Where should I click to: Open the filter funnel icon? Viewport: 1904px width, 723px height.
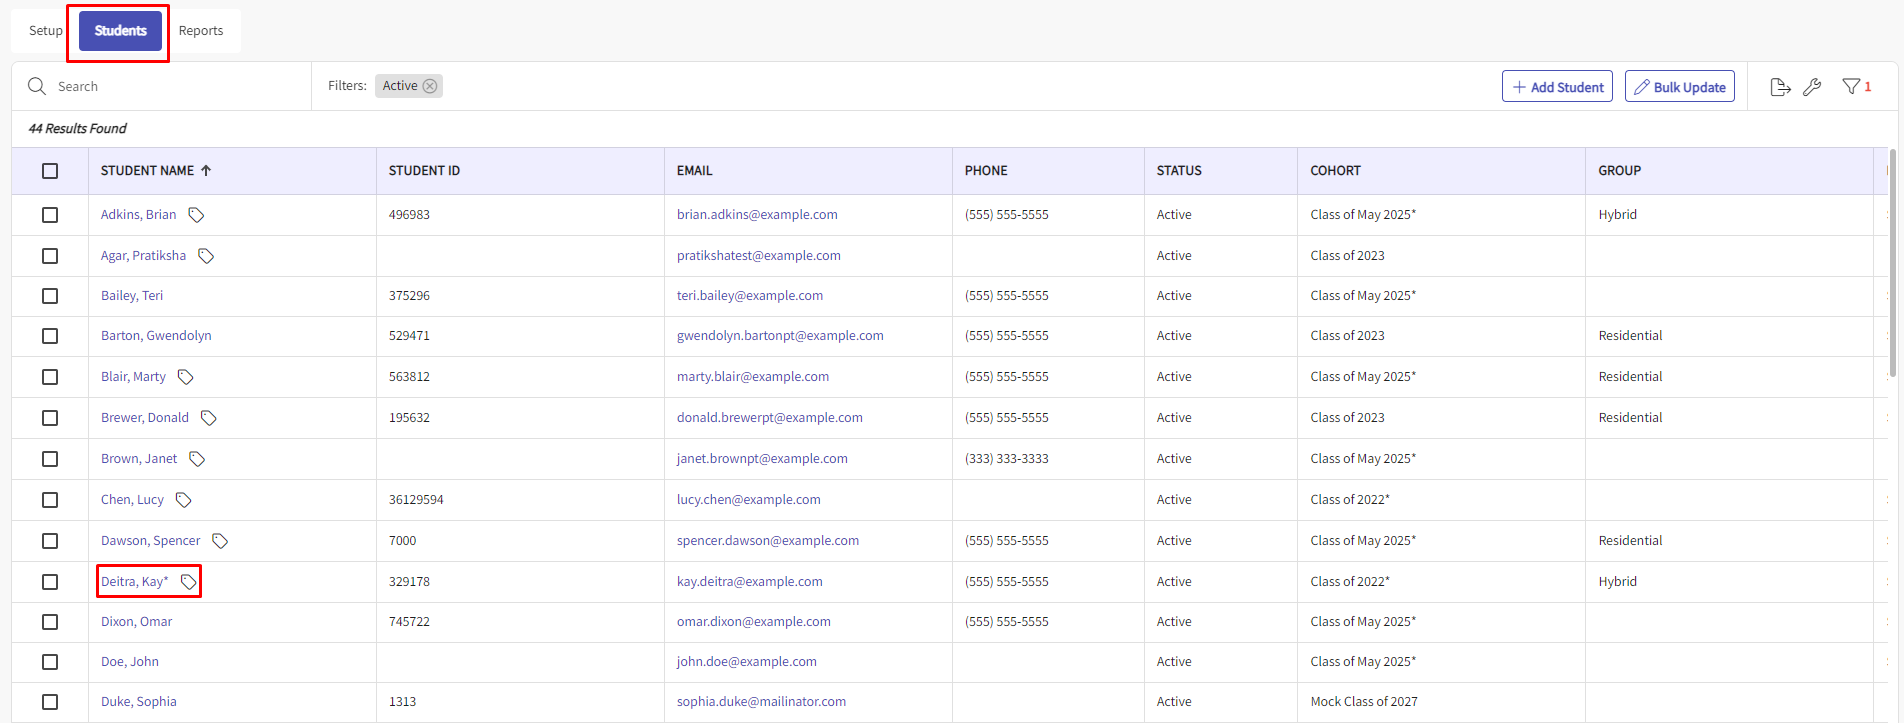pyautogui.click(x=1851, y=87)
